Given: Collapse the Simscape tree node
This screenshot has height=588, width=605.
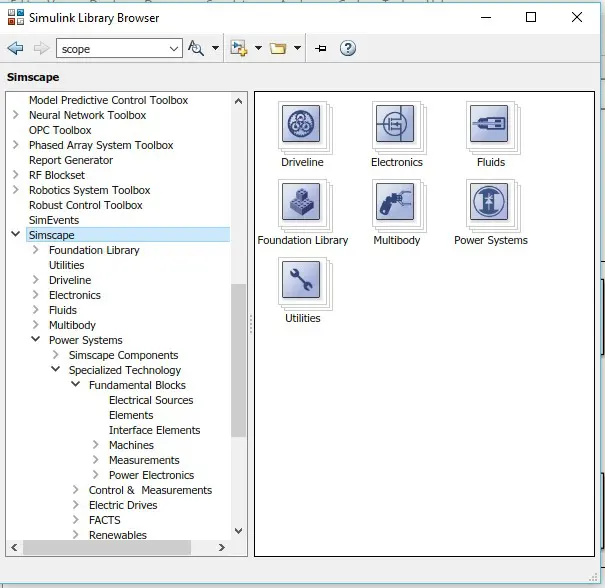Looking at the screenshot, I should pyautogui.click(x=16, y=235).
